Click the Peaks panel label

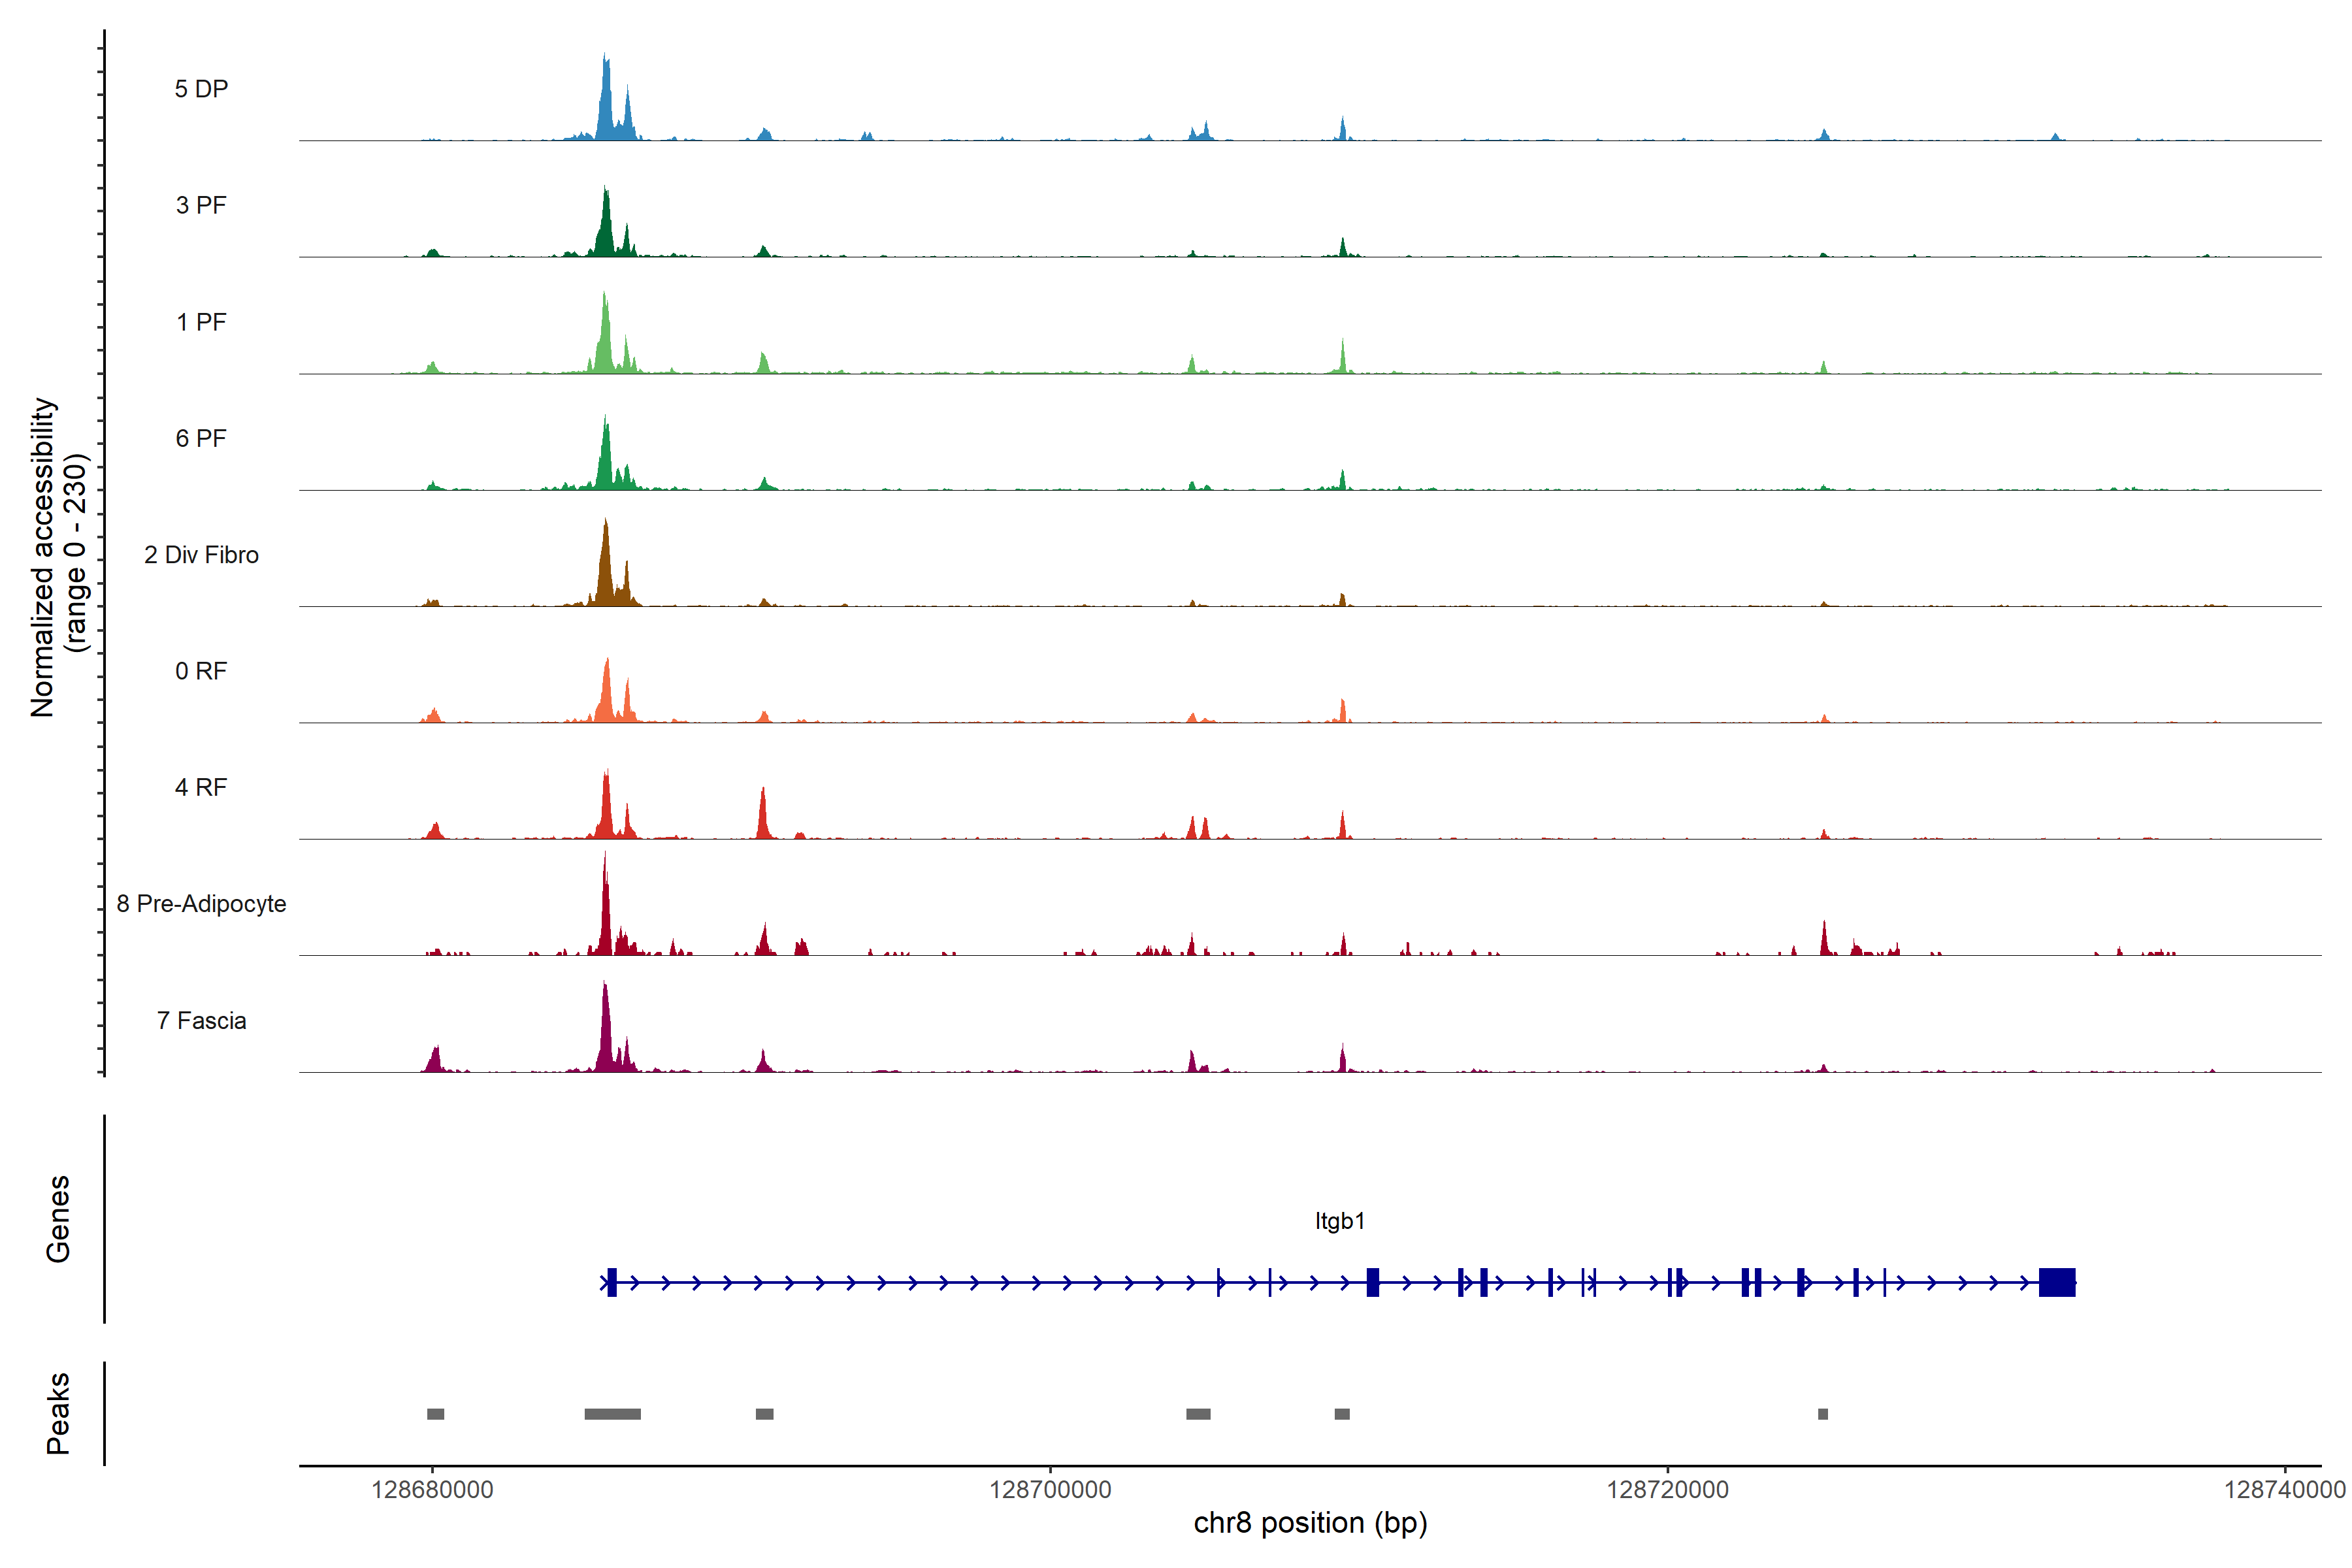click(58, 1413)
